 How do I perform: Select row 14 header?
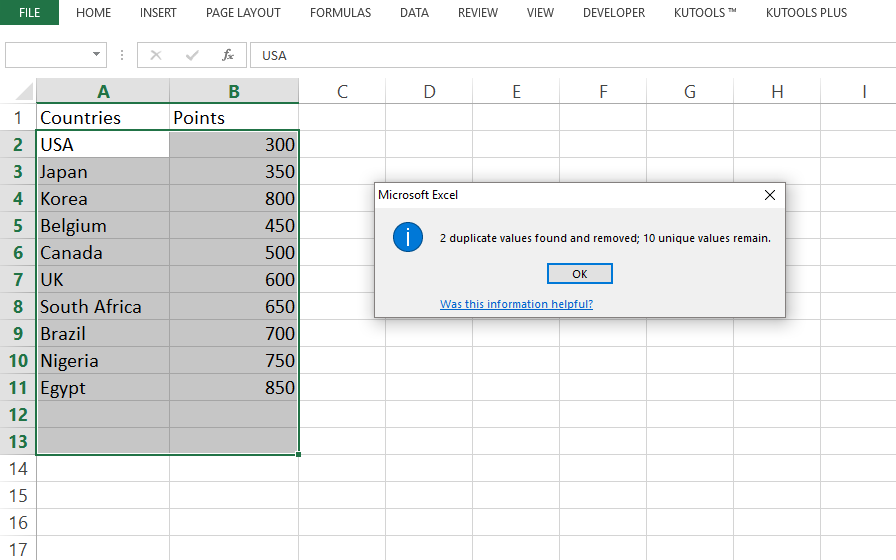click(18, 469)
